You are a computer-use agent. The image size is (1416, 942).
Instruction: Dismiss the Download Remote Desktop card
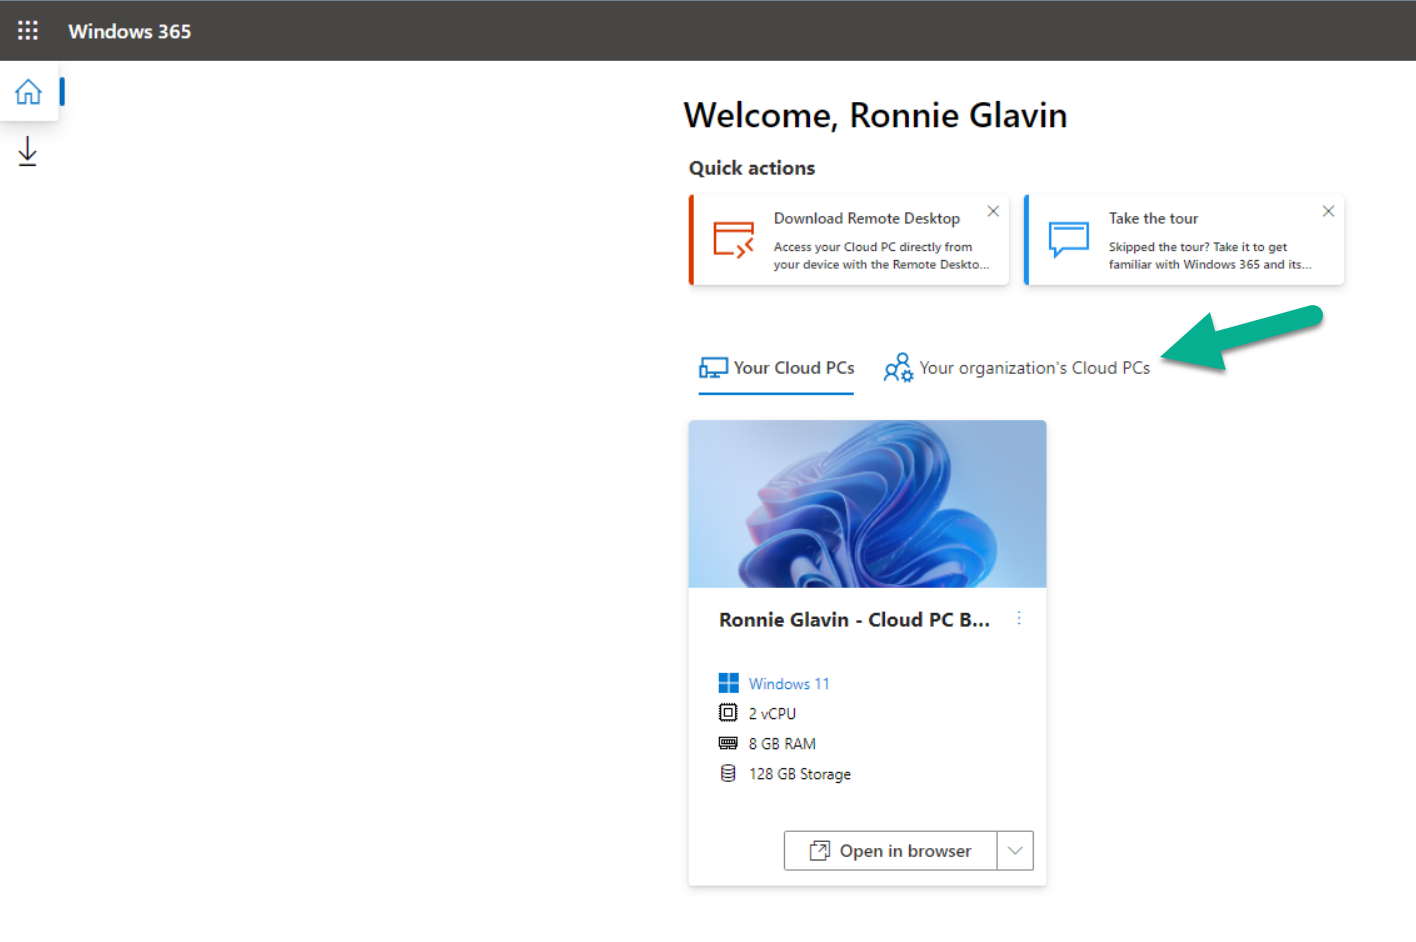pyautogui.click(x=993, y=211)
